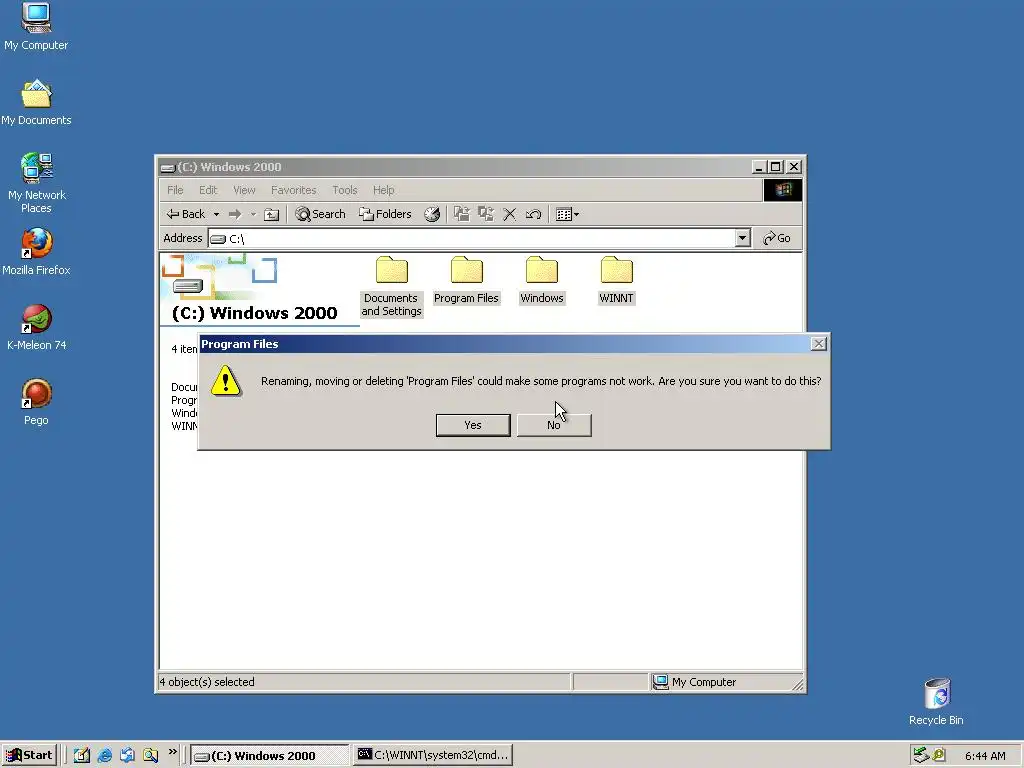Viewport: 1024px width, 768px height.
Task: Launch Internet Explorer from Quick Launch
Action: [x=104, y=755]
